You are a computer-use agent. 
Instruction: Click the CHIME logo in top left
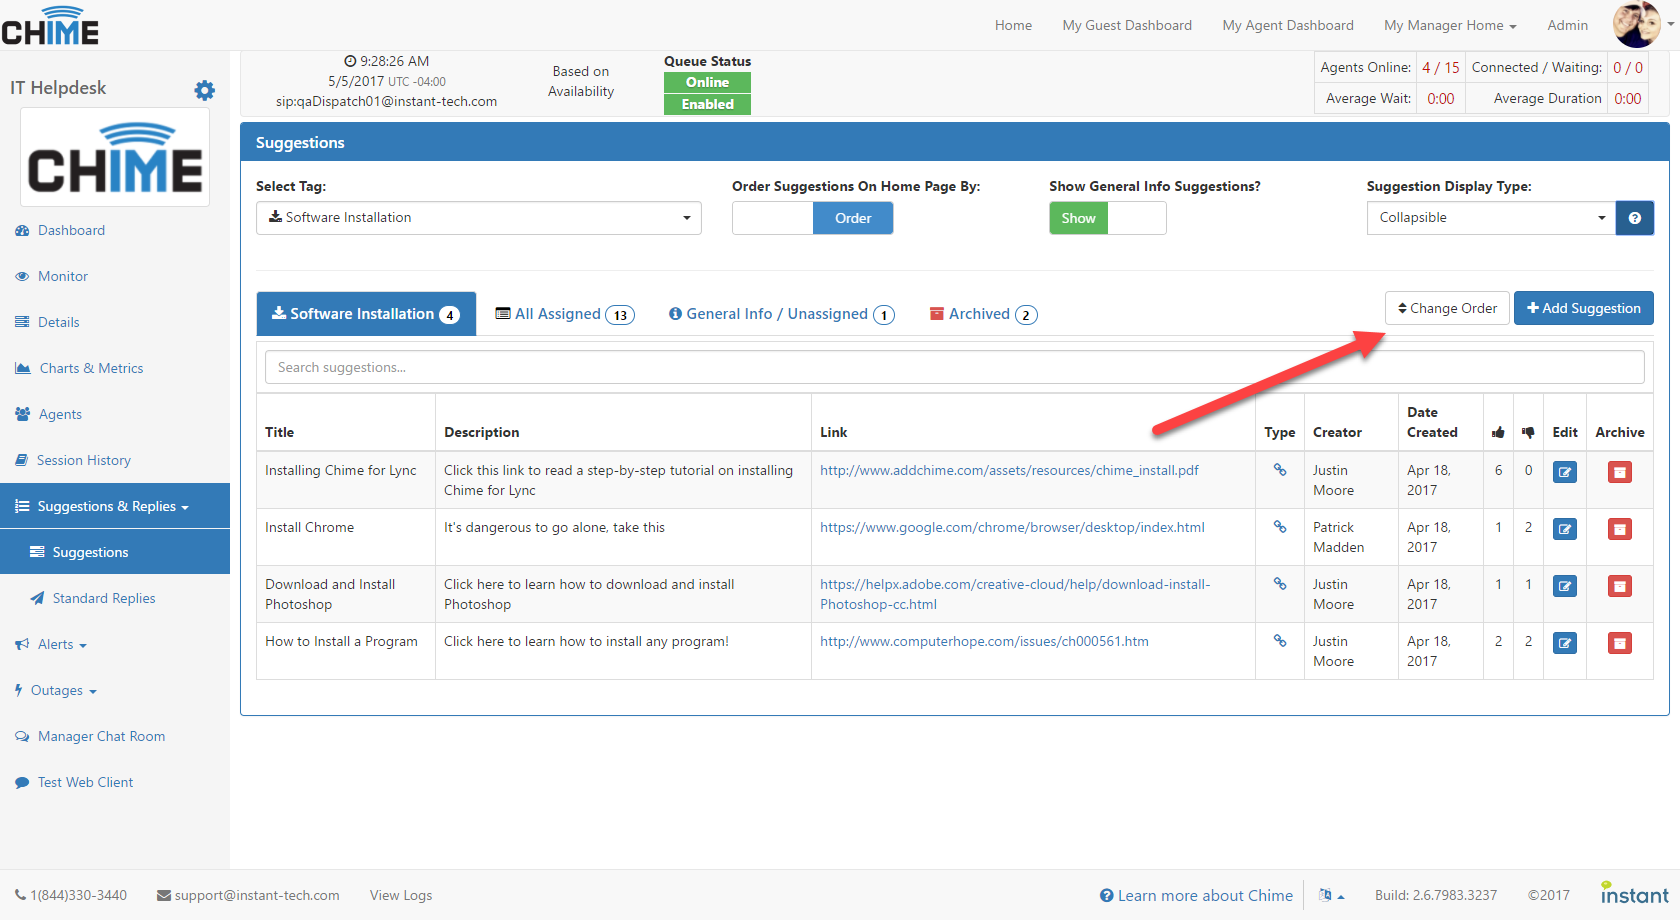pos(50,26)
